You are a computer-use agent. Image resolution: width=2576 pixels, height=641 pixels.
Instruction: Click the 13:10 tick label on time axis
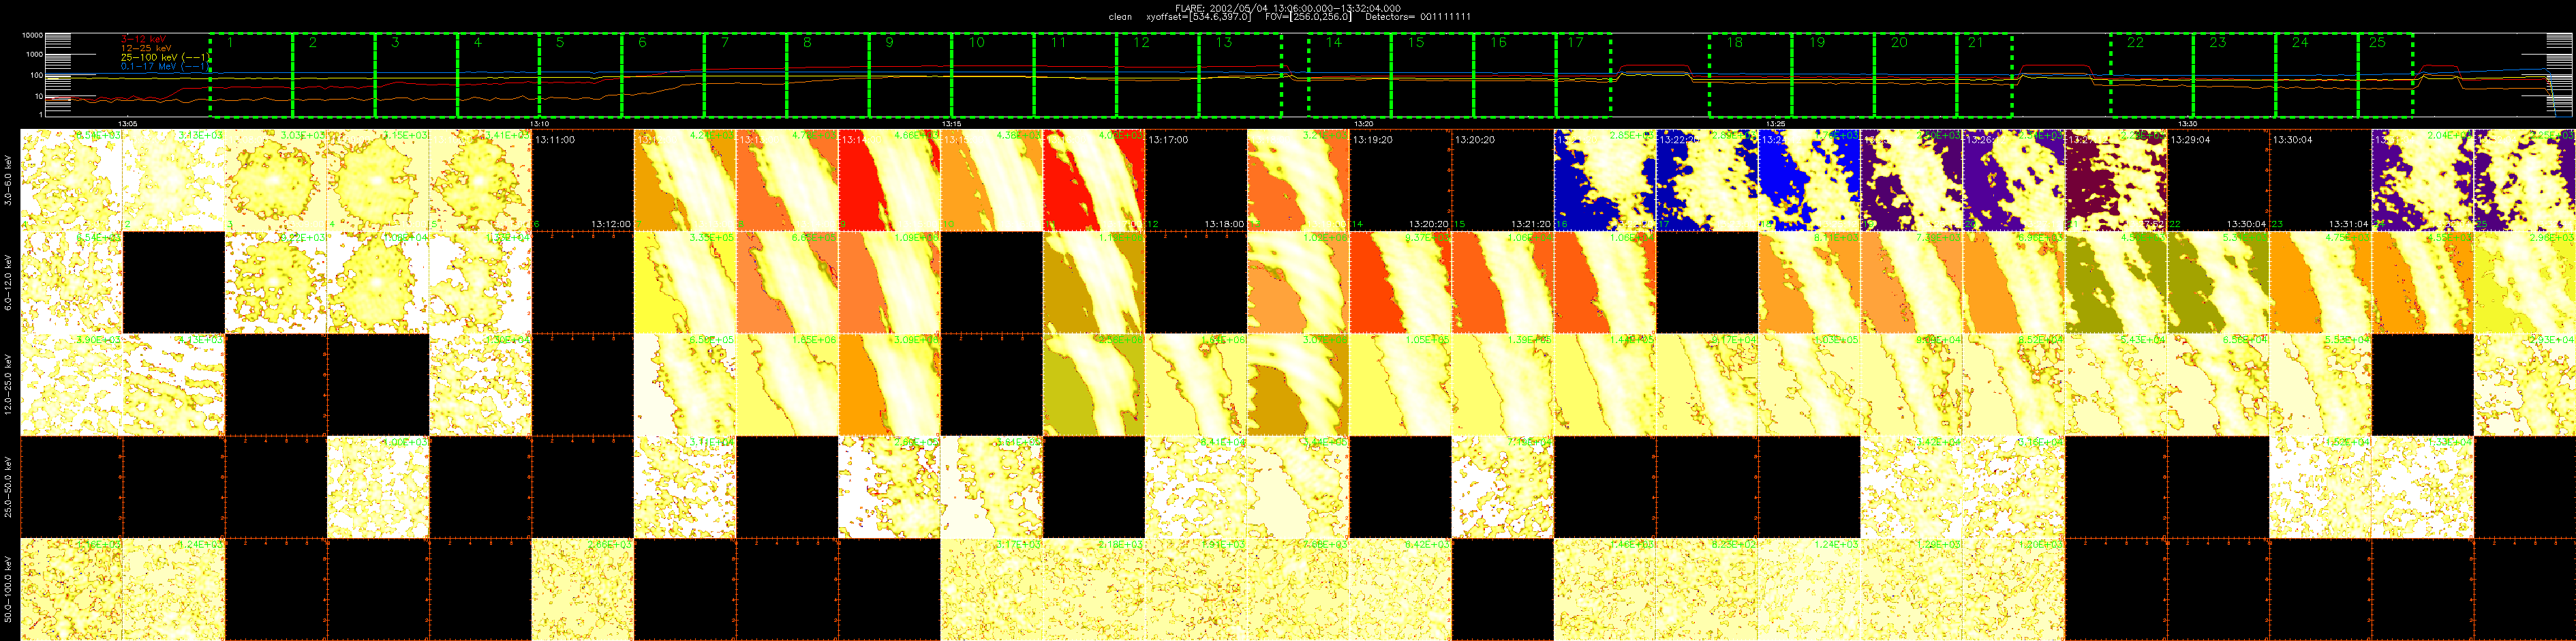tap(540, 123)
